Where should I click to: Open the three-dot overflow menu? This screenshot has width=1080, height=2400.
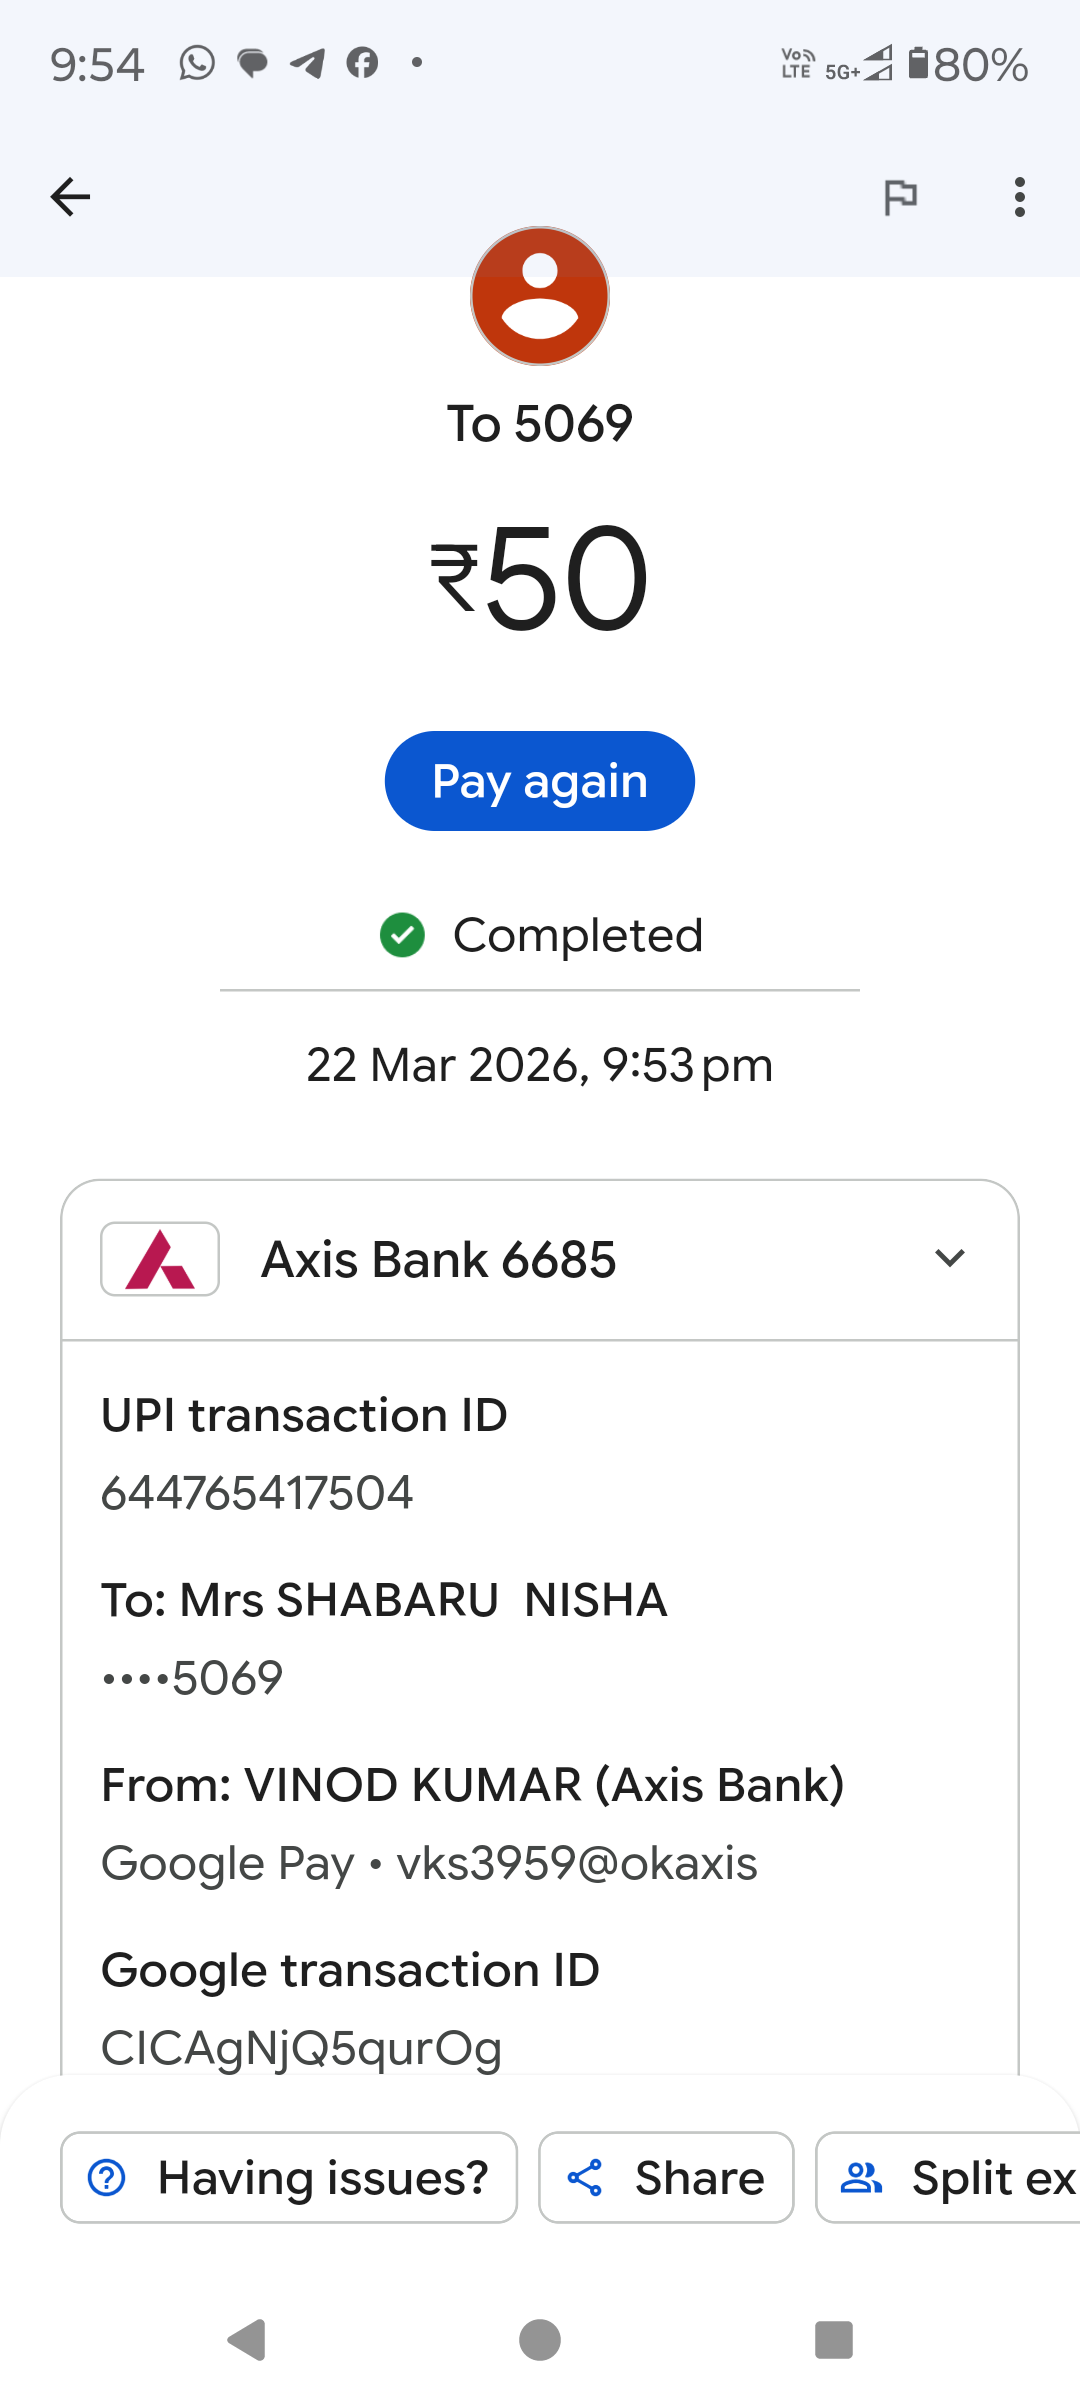1019,197
